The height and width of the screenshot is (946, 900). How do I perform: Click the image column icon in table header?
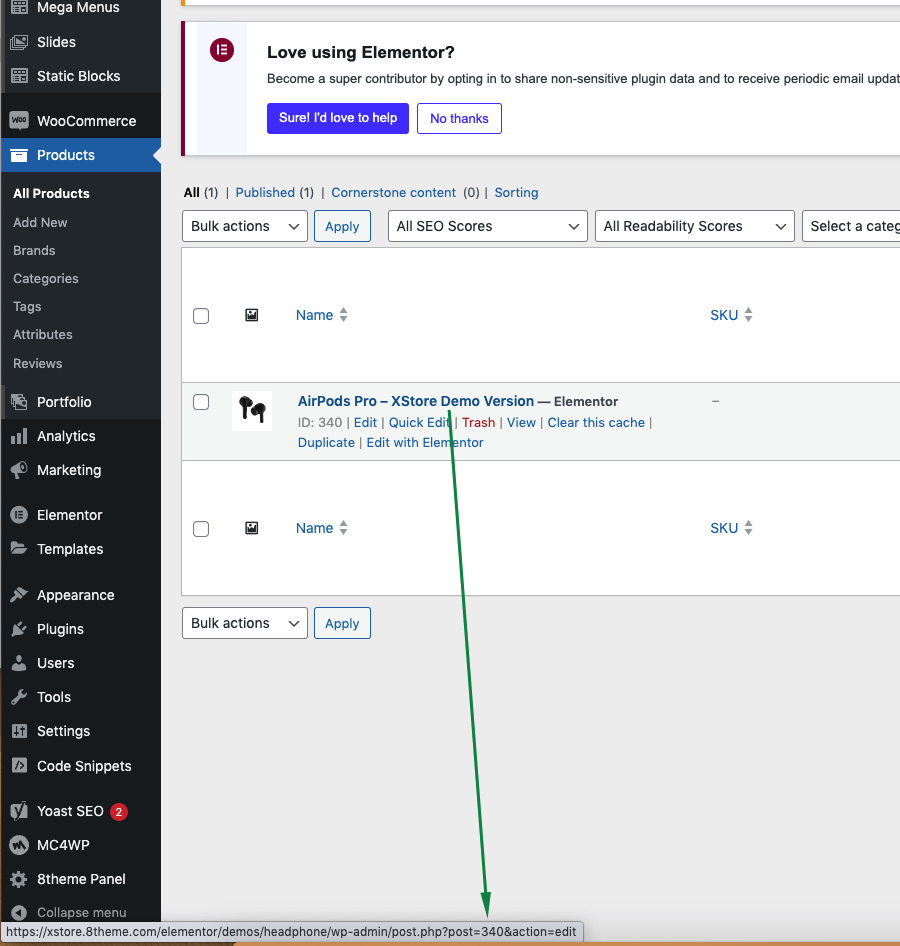click(x=252, y=315)
